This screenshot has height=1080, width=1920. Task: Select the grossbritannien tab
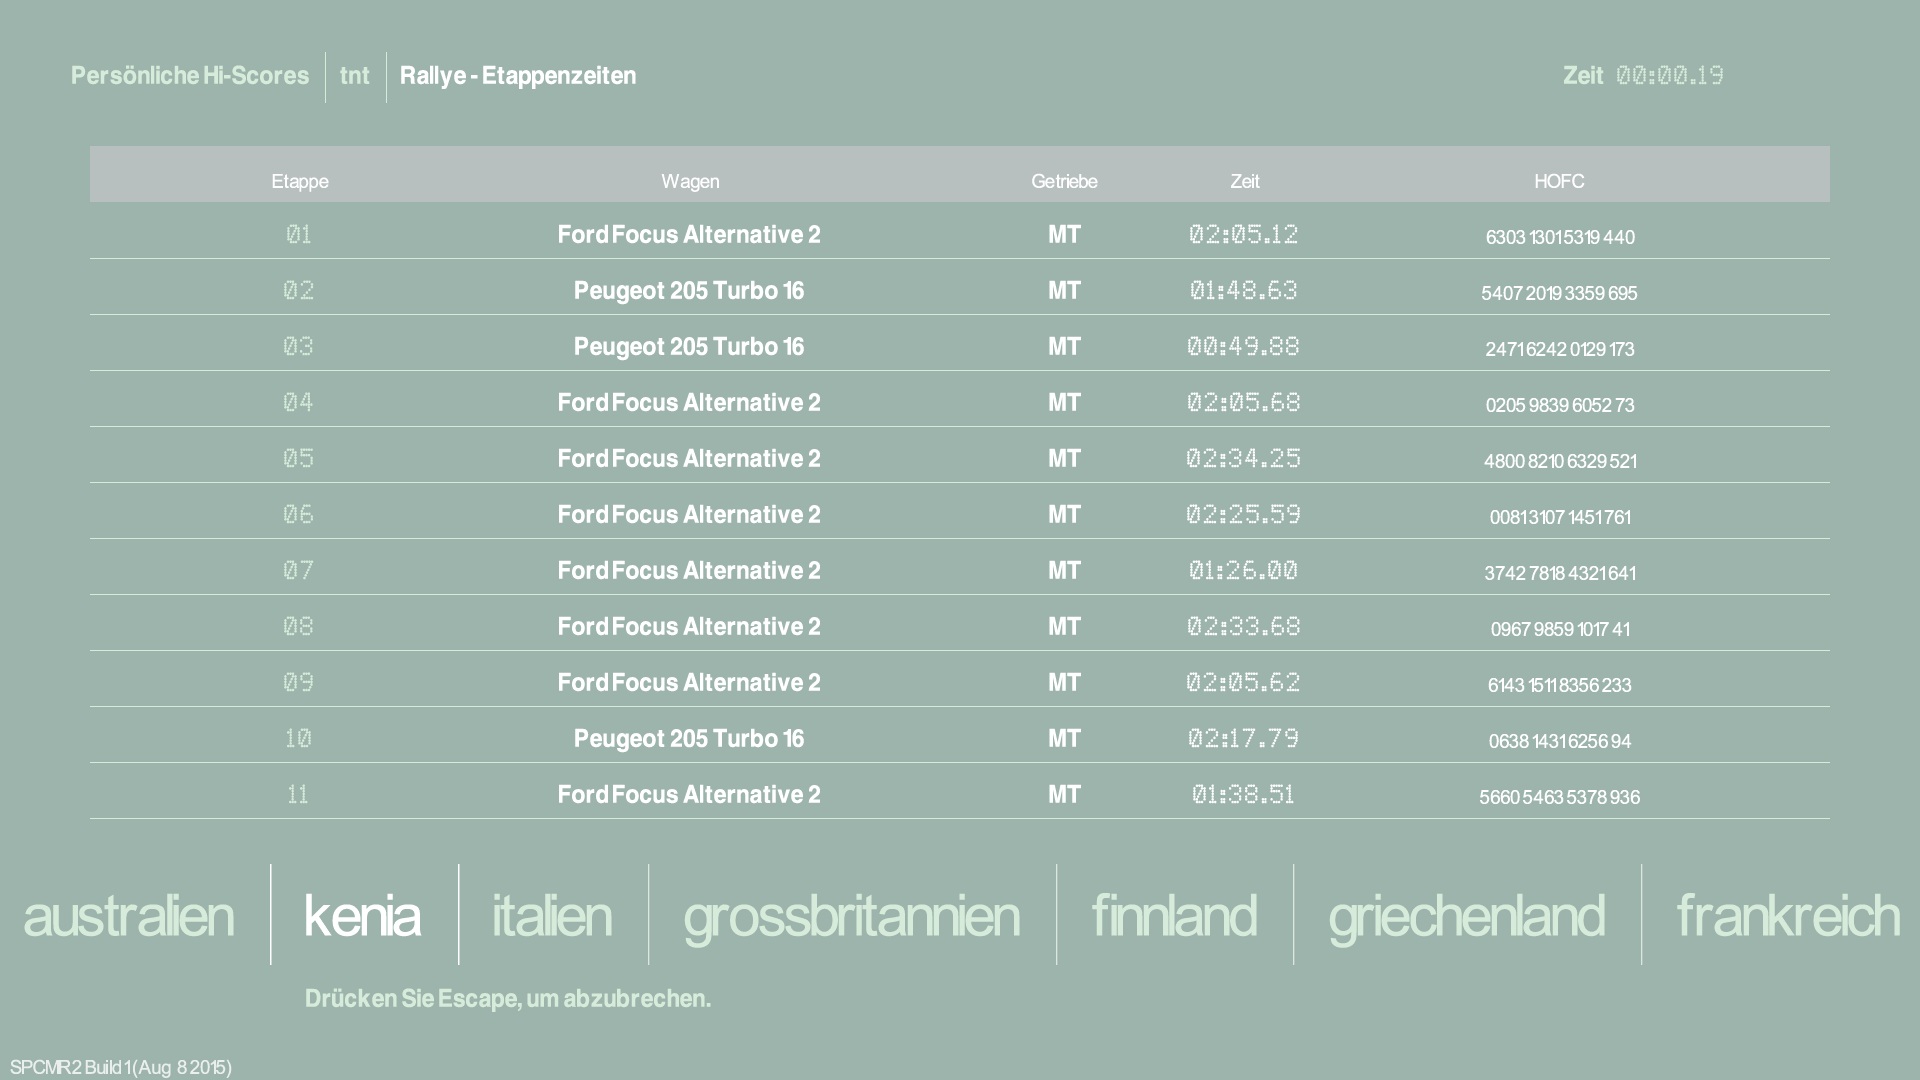click(x=851, y=916)
